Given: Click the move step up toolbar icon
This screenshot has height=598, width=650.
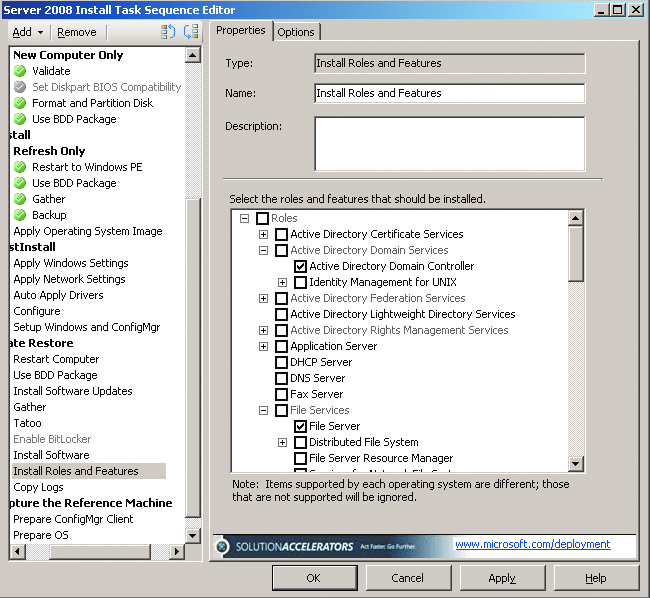Looking at the screenshot, I should pyautogui.click(x=168, y=32).
